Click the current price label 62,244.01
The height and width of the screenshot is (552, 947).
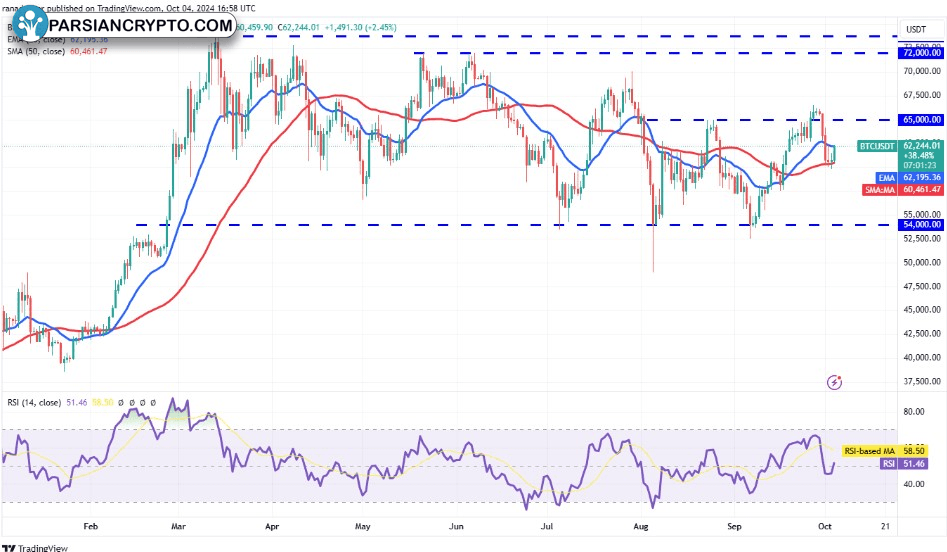coord(922,146)
